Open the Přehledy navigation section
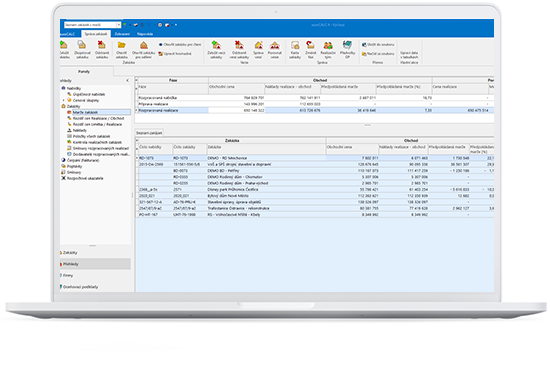Screen dimensions: 550x382 95,264
